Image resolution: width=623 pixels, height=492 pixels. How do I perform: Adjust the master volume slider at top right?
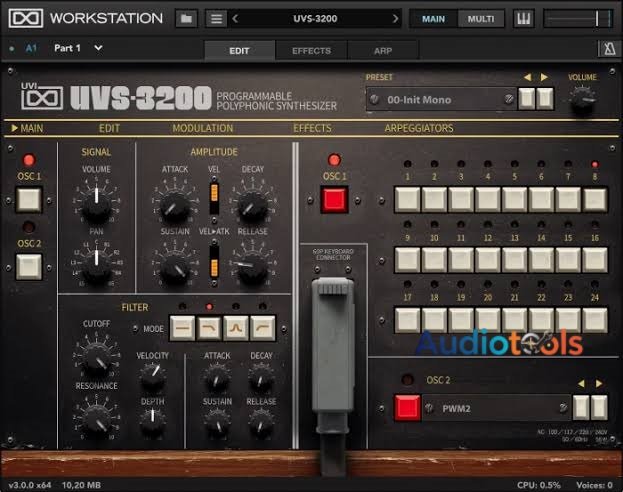(x=578, y=18)
